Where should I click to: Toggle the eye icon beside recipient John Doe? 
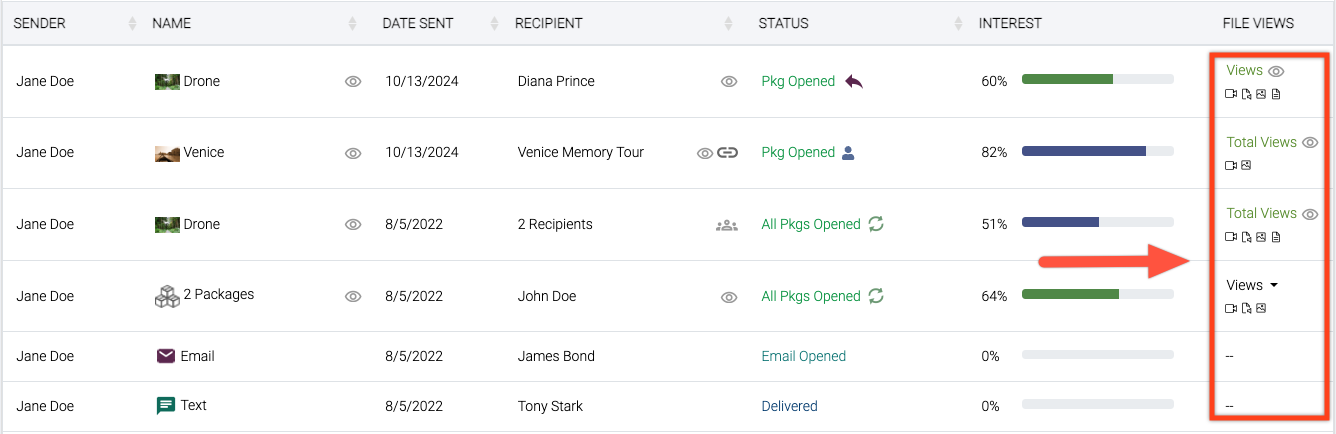click(x=729, y=297)
